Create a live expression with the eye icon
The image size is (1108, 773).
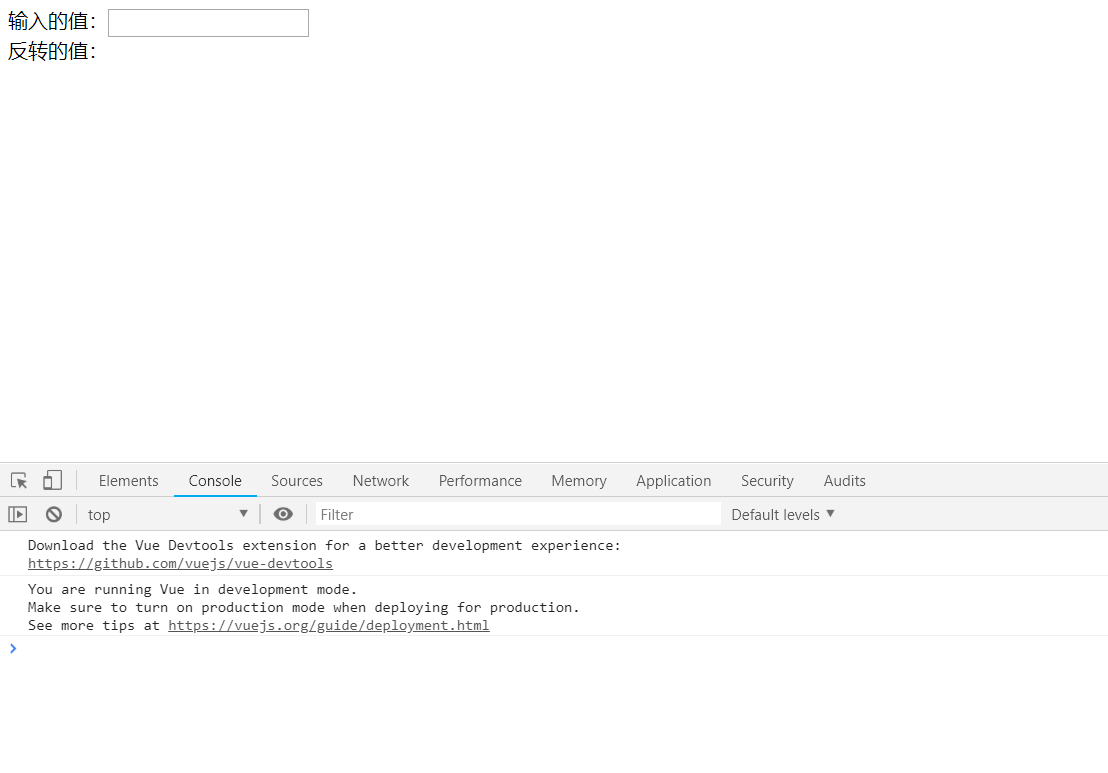tap(283, 514)
